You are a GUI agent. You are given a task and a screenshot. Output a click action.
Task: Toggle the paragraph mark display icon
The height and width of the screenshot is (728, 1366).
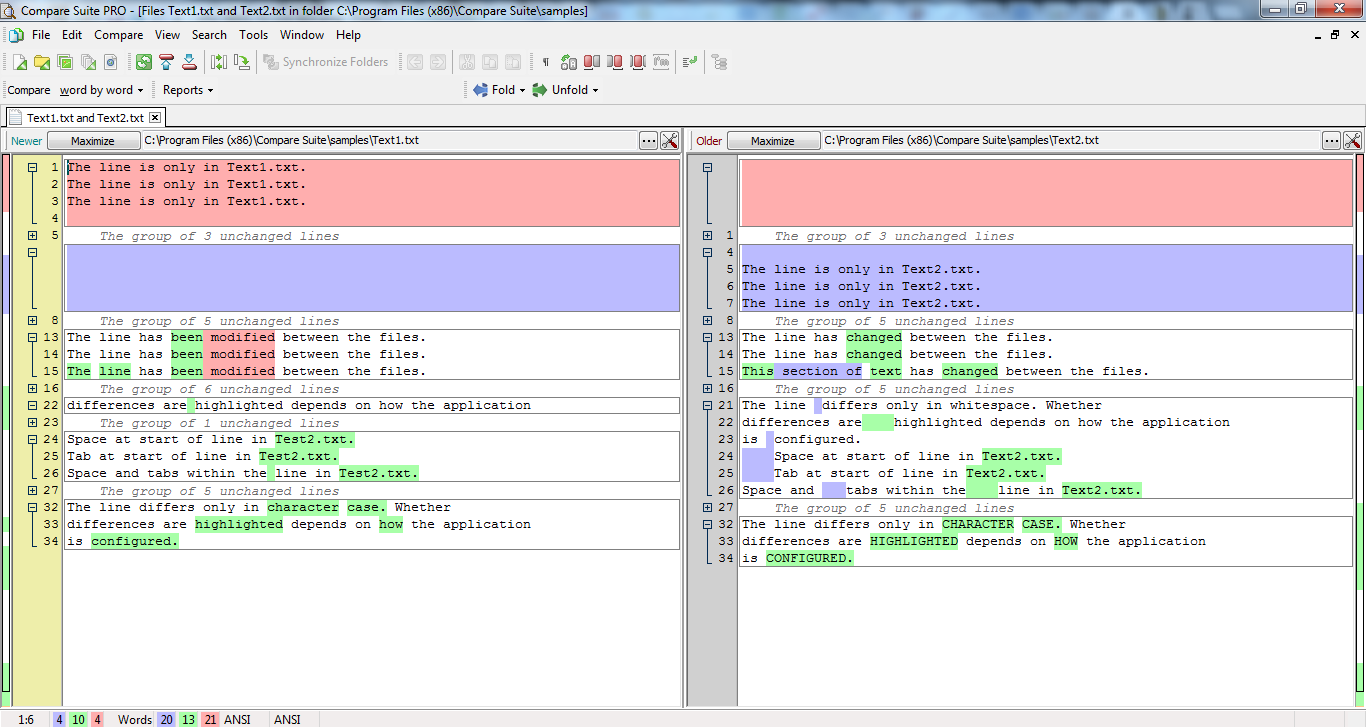coord(546,62)
